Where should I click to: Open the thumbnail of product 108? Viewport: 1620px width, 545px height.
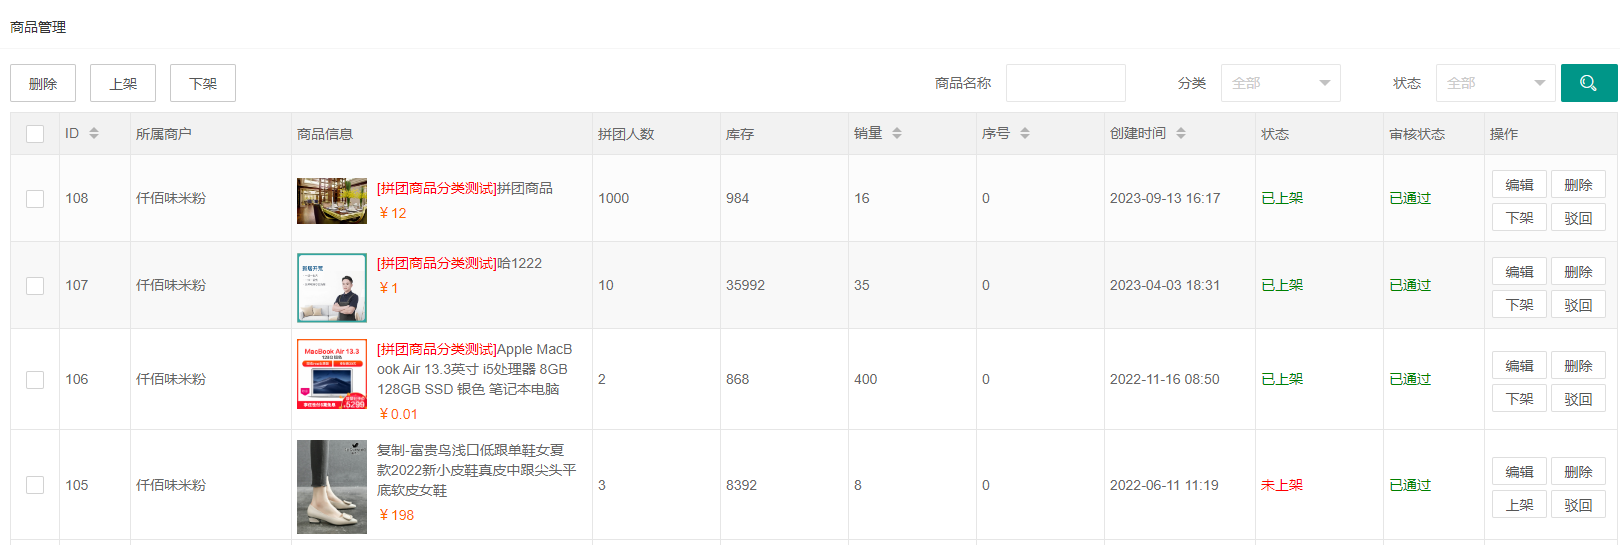click(x=332, y=200)
